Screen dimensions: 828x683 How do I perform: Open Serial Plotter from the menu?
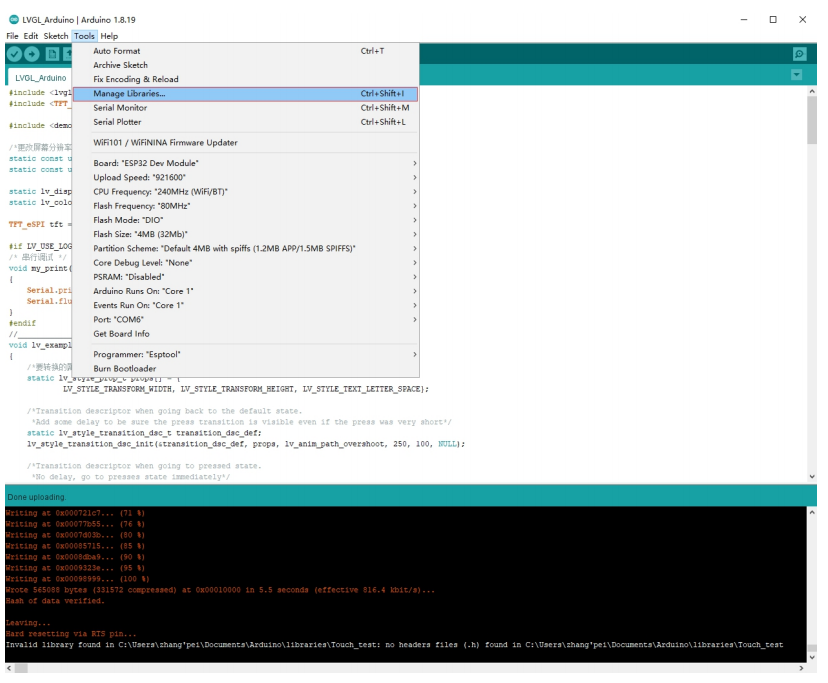[117, 122]
